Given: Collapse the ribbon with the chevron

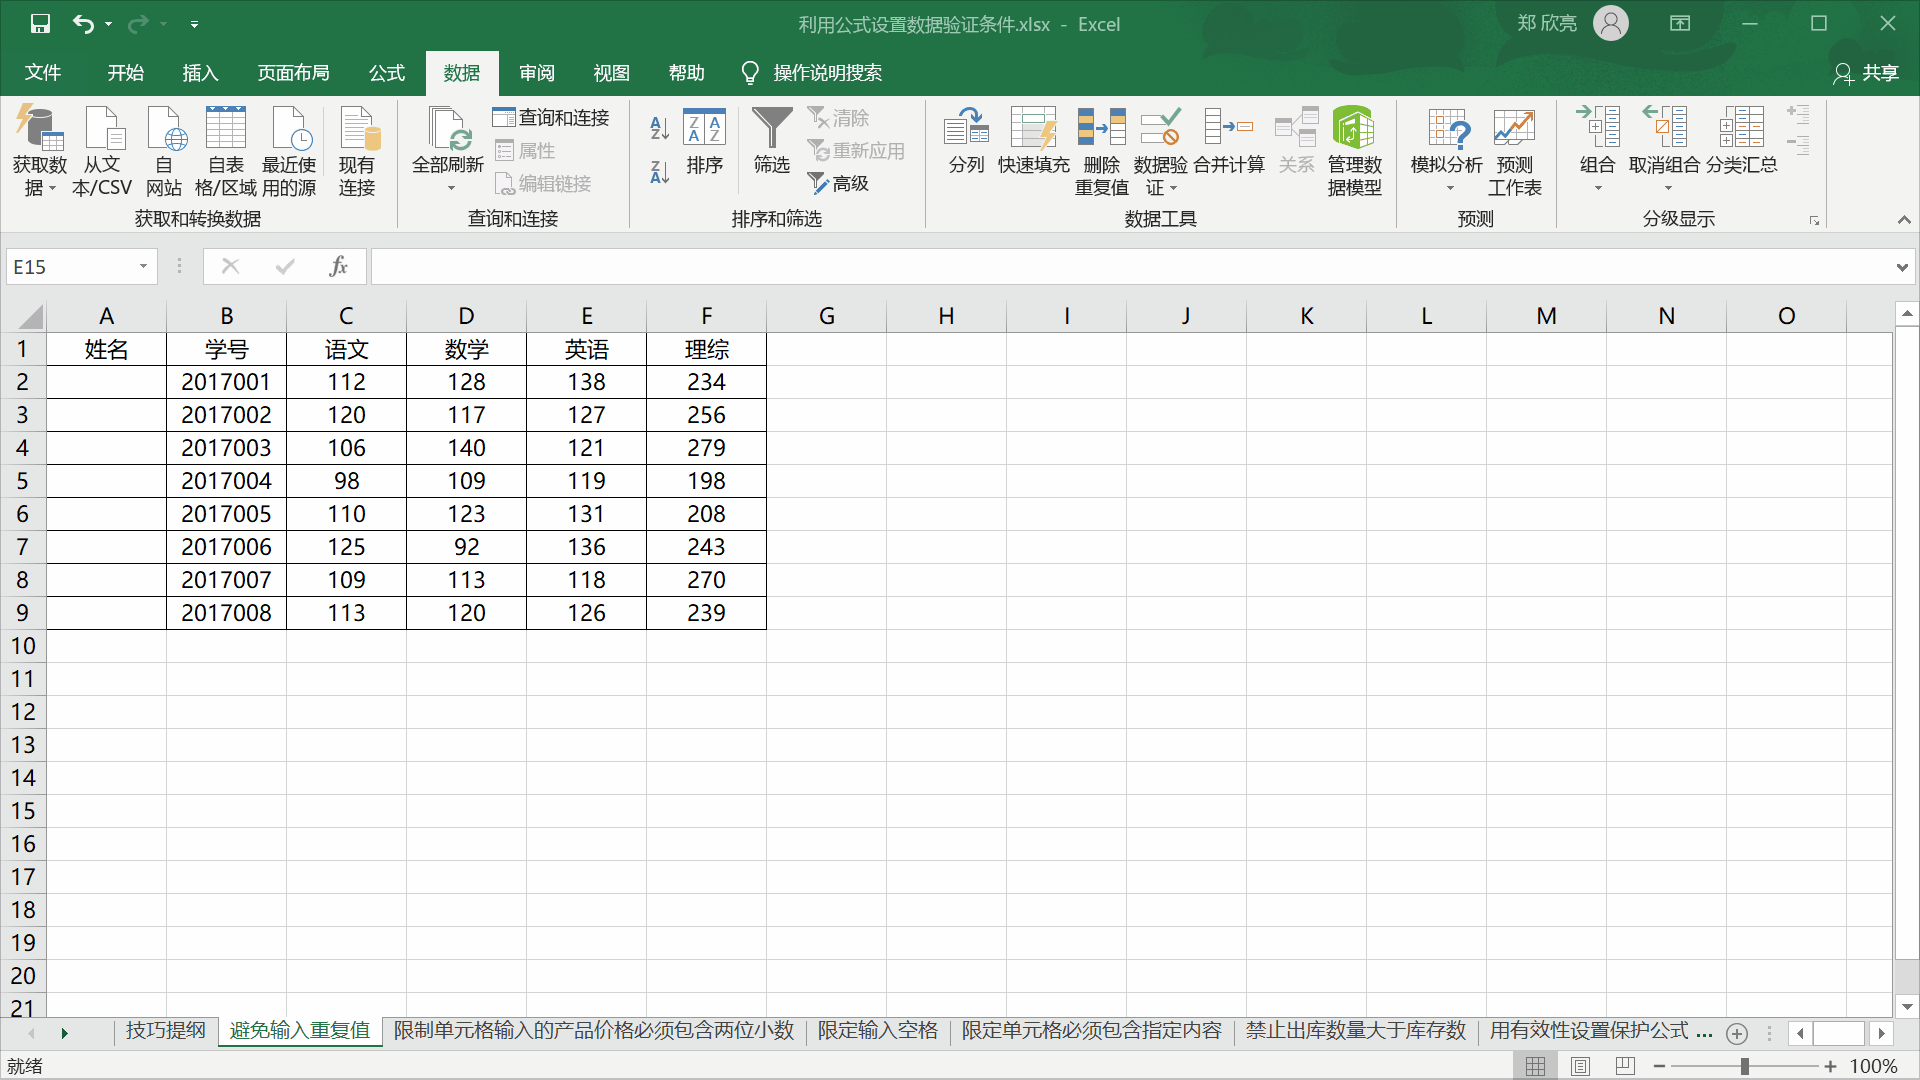Looking at the screenshot, I should (1904, 219).
